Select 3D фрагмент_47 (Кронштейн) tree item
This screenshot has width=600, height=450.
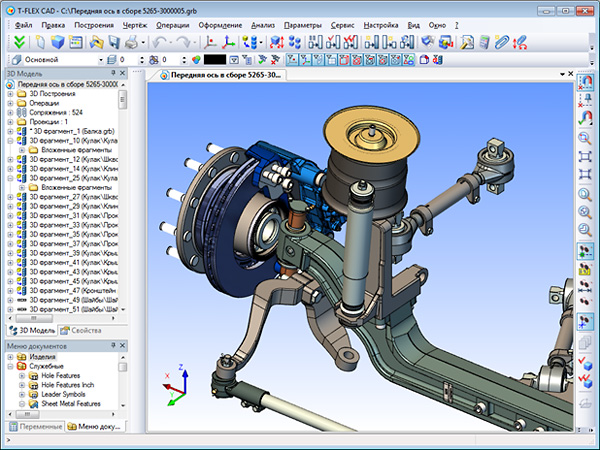pyautogui.click(x=73, y=291)
